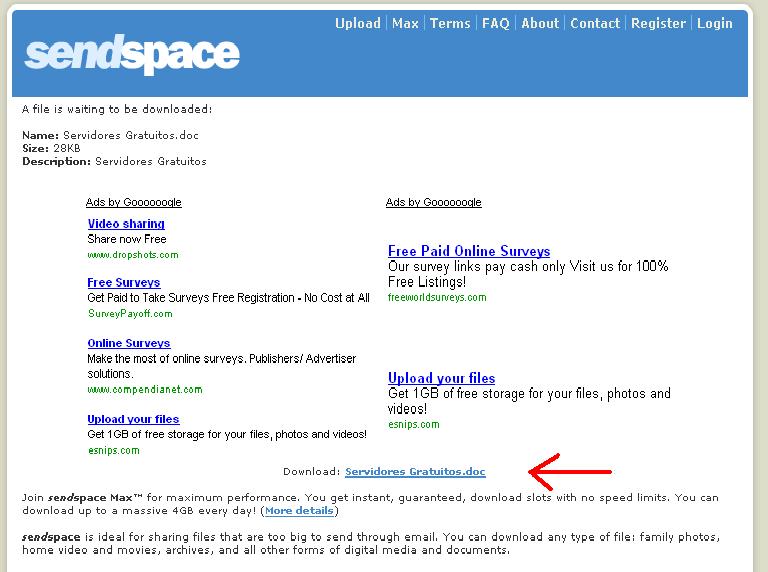
Task: Click 'sendspace is ideal for sharing' paragraph
Action: 371,543
